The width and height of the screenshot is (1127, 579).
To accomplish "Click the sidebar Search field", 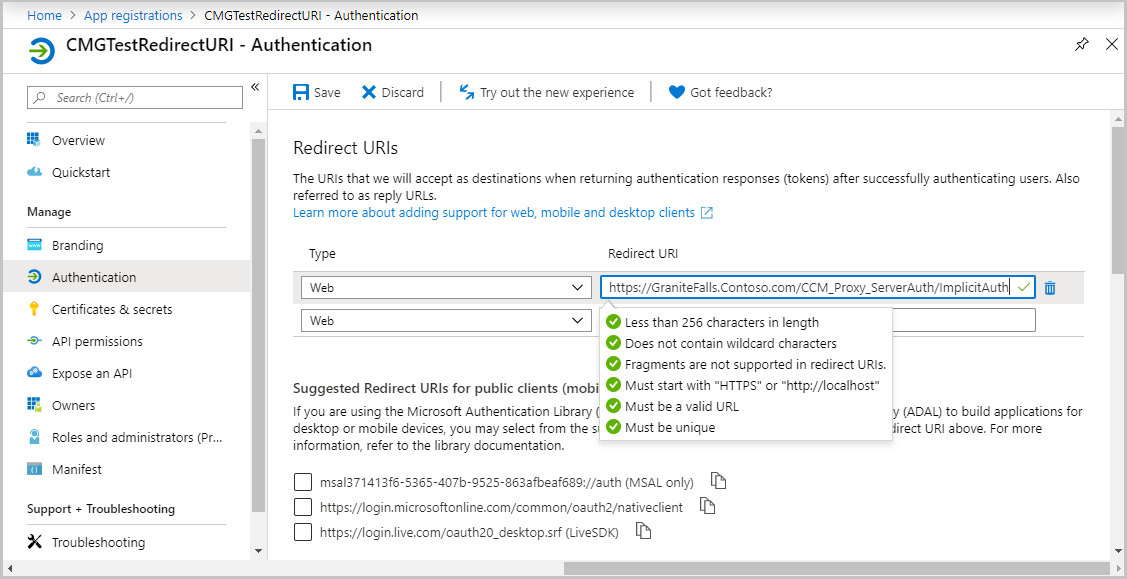I will pyautogui.click(x=135, y=97).
